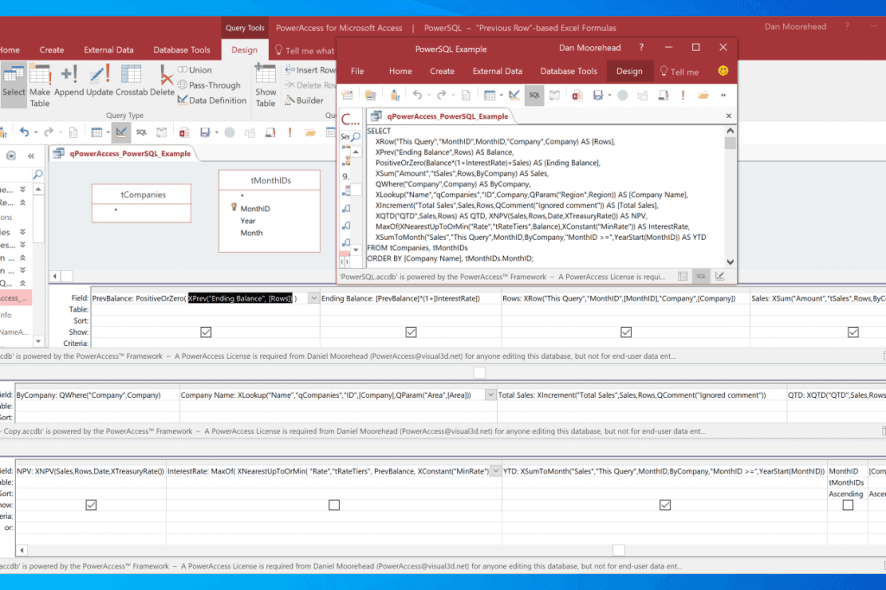The image size is (886, 590).
Task: Collapse the navigation pane with double chevron
Action: (31, 155)
